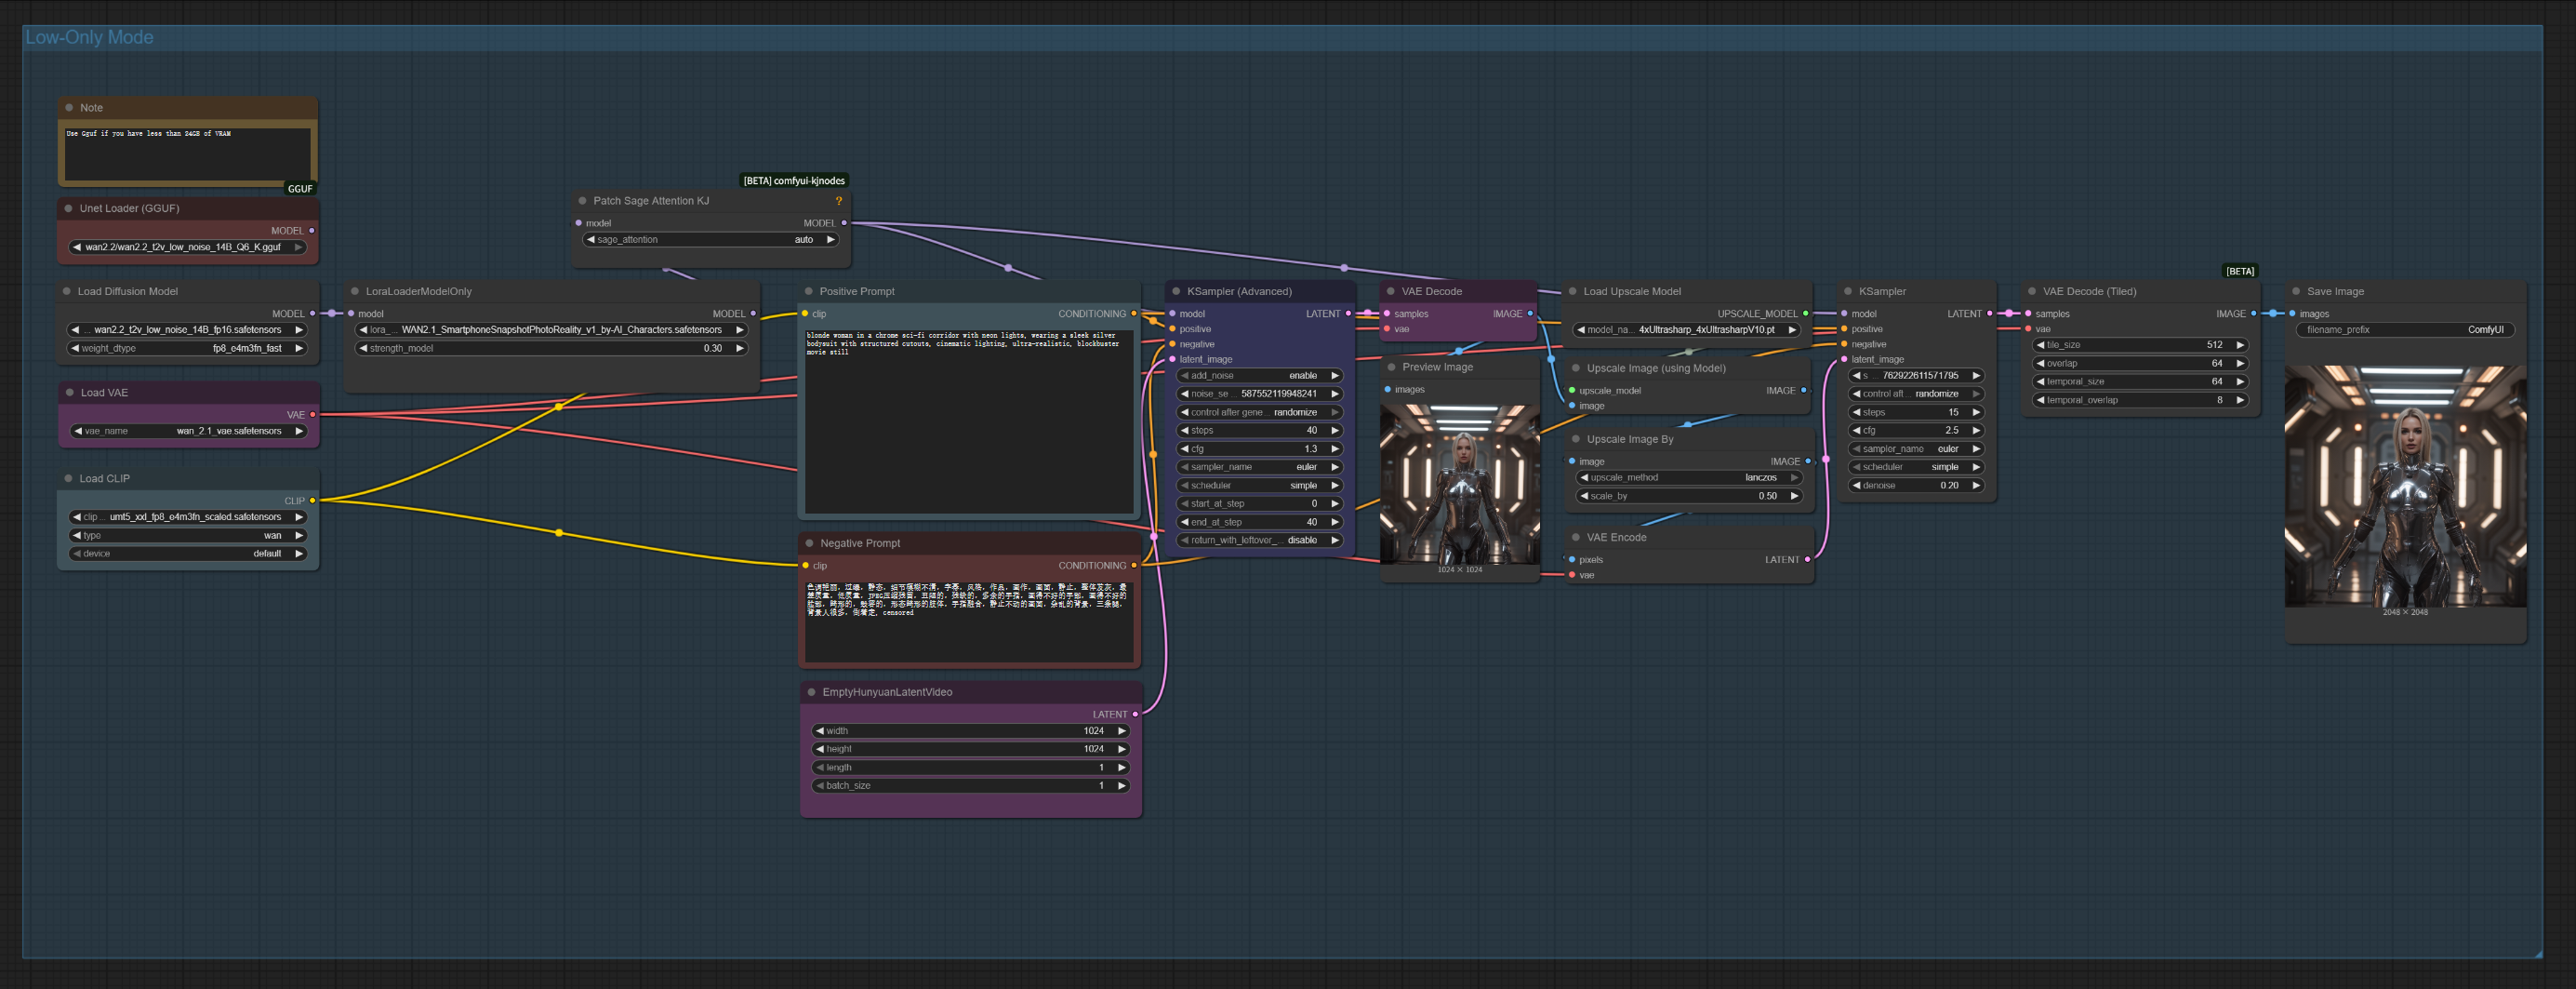
Task: Decrease height value in EmptyHunyuanLatentVideo
Action: pyautogui.click(x=820, y=750)
